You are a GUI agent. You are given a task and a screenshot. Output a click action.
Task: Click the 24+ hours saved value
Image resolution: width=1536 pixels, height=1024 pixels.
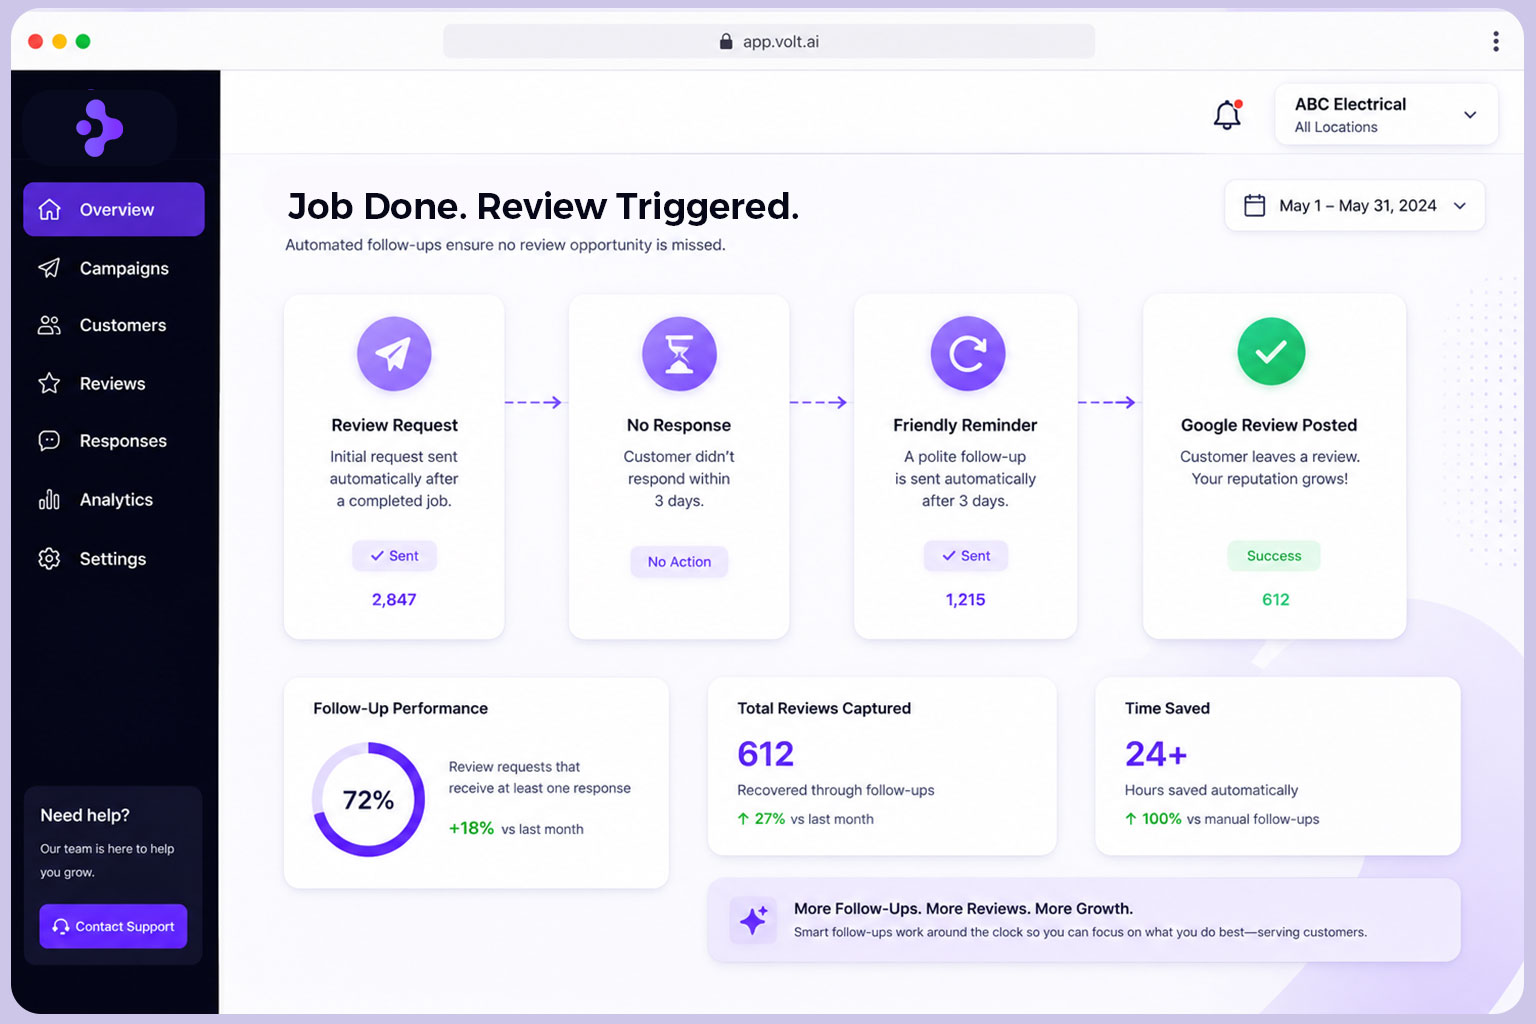[1156, 753]
